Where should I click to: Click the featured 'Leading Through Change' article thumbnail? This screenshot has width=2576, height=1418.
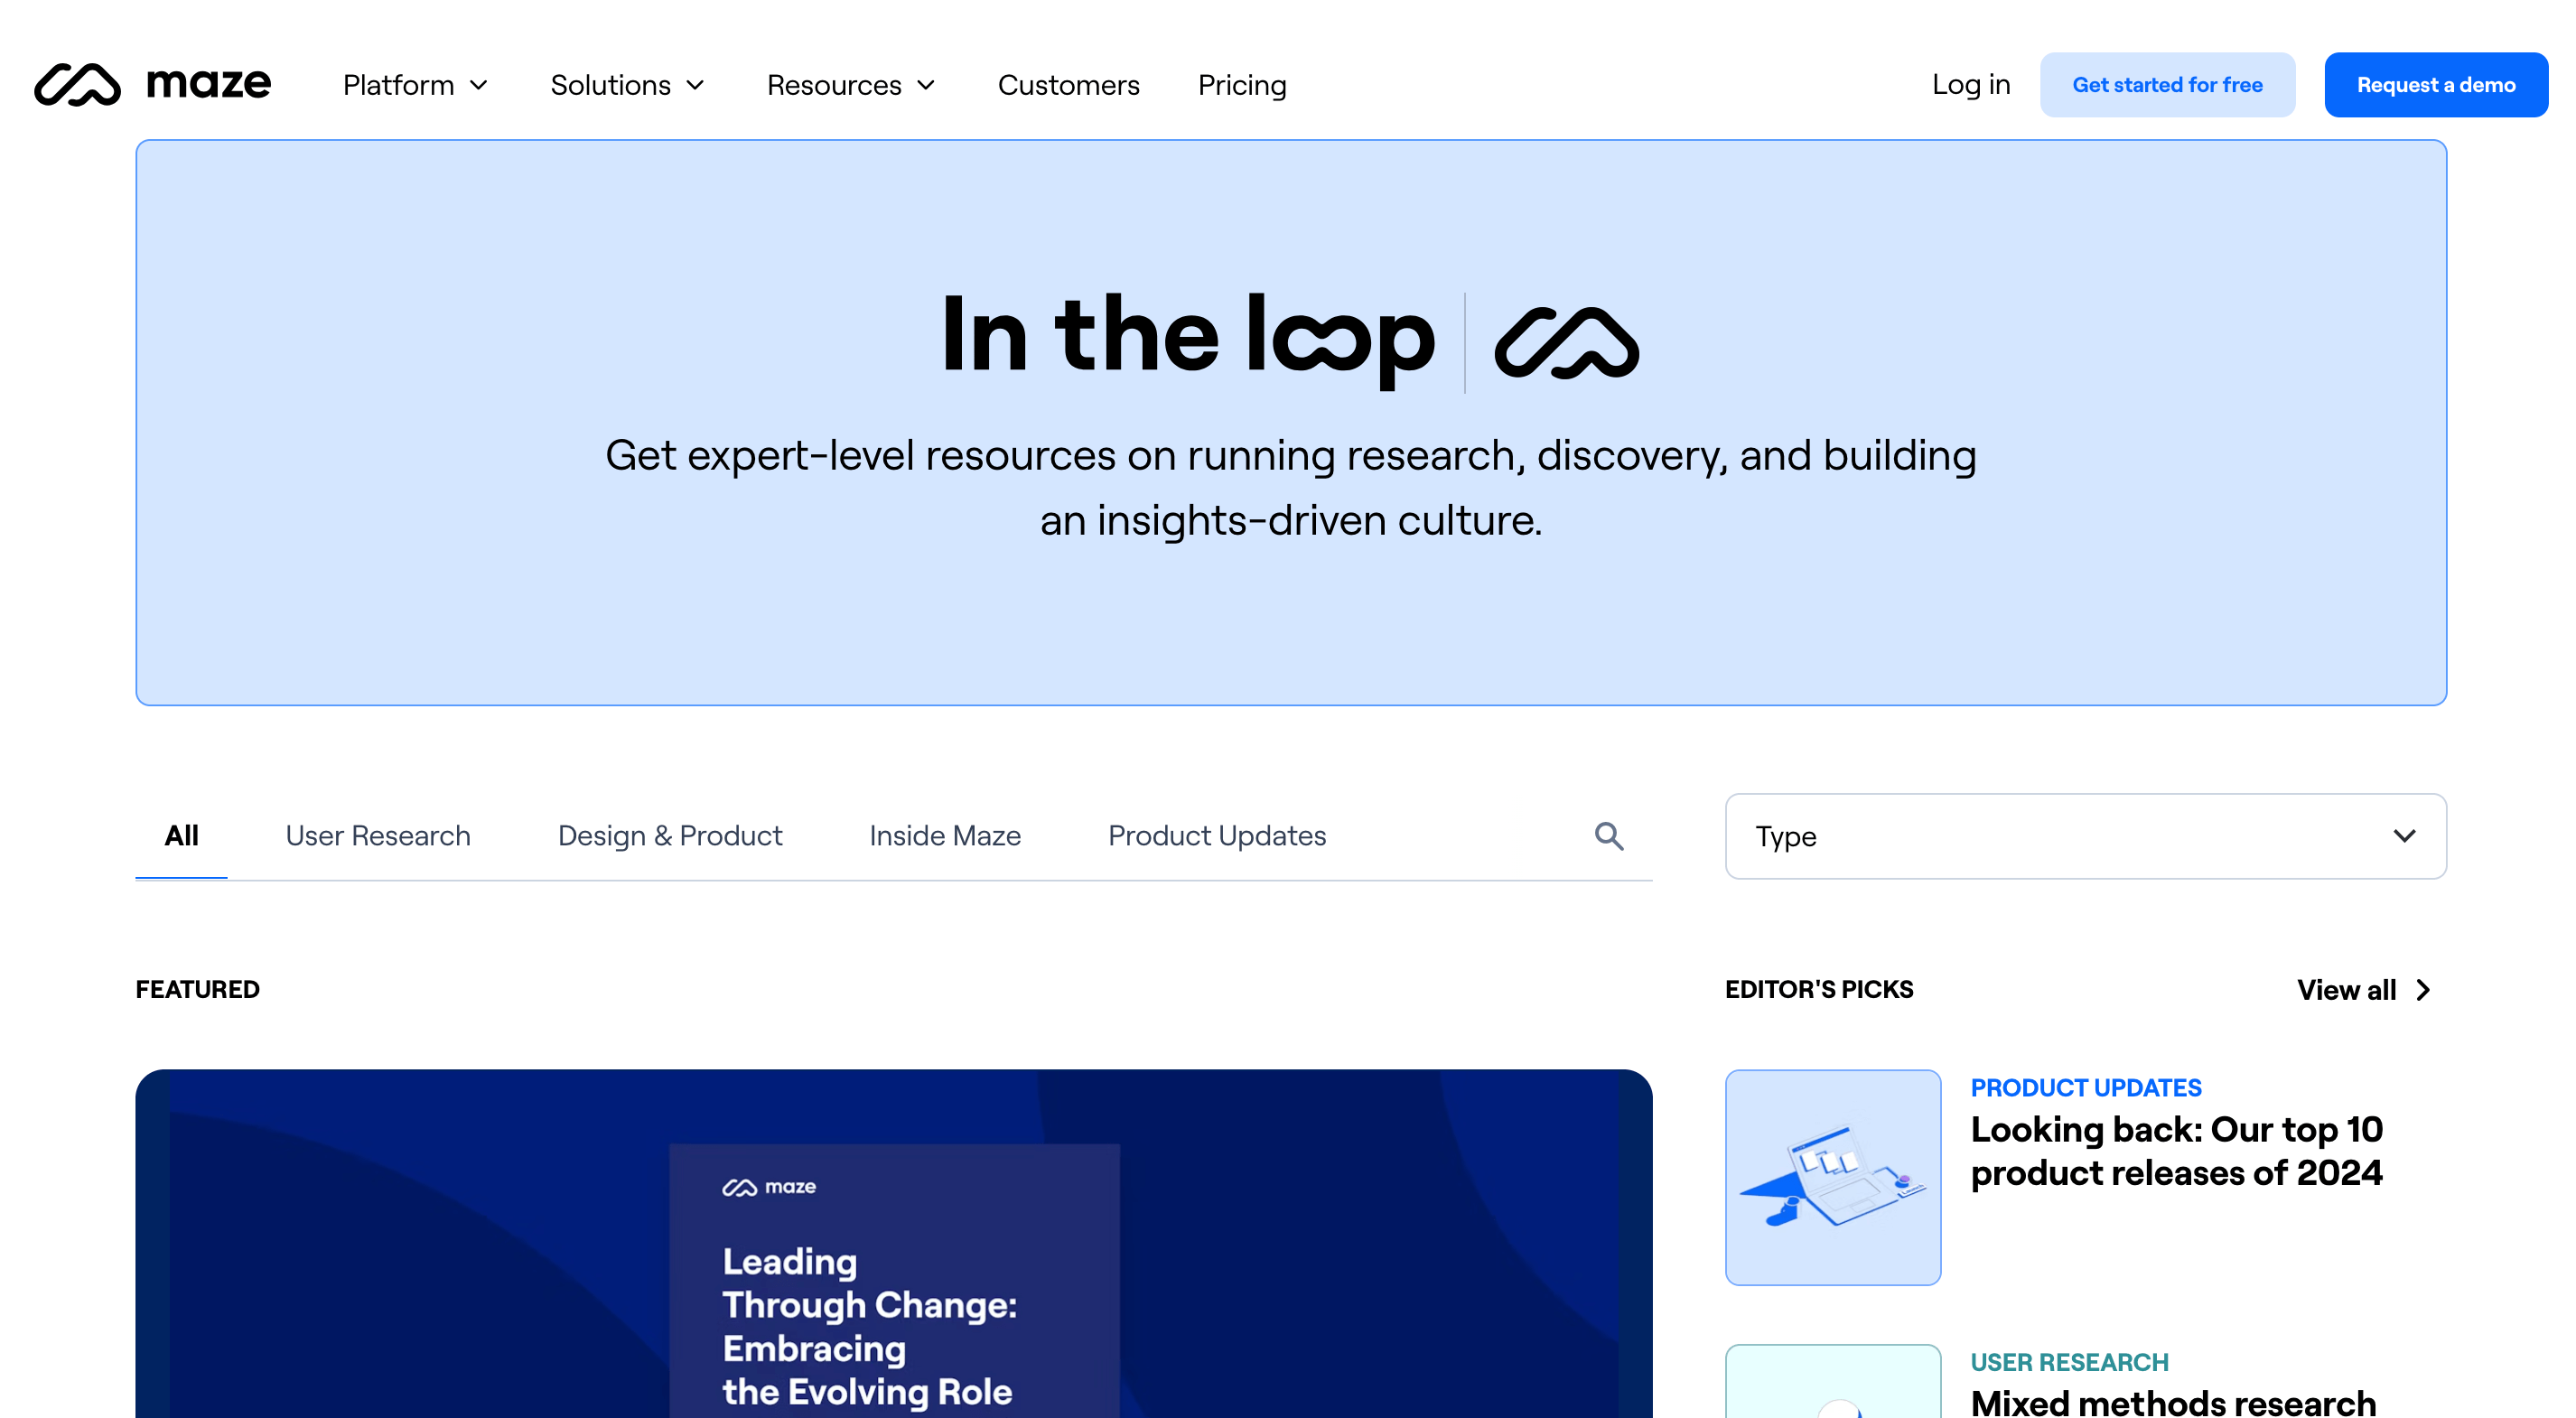tap(893, 1250)
